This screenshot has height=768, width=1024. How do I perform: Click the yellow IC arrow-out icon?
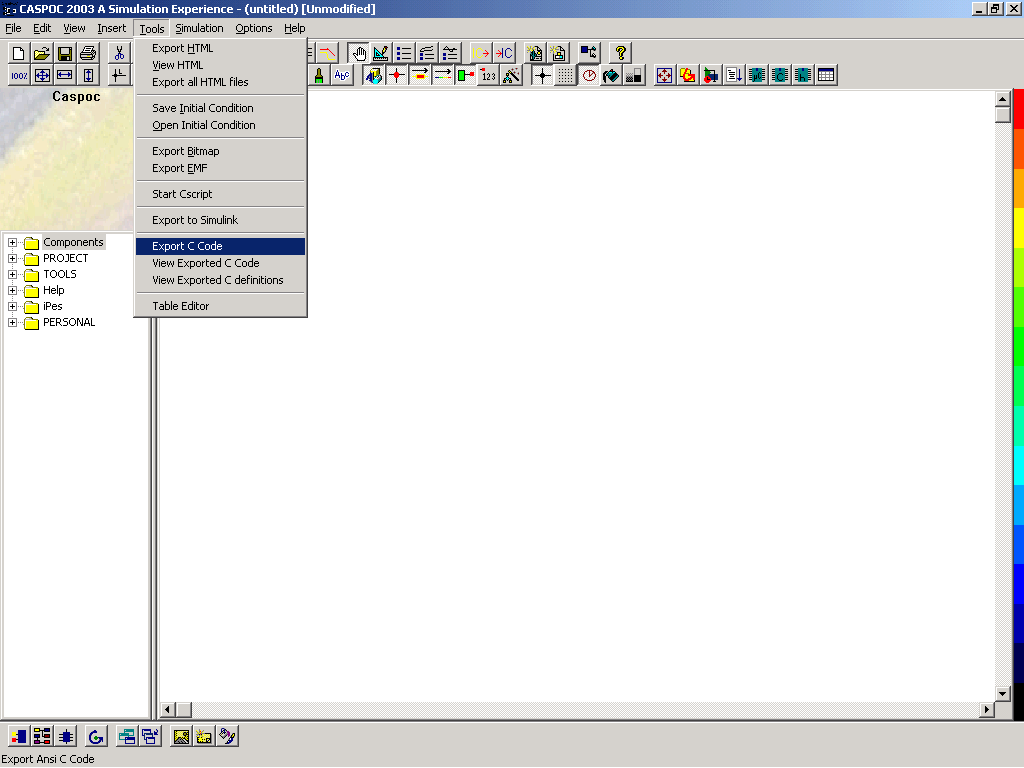481,54
